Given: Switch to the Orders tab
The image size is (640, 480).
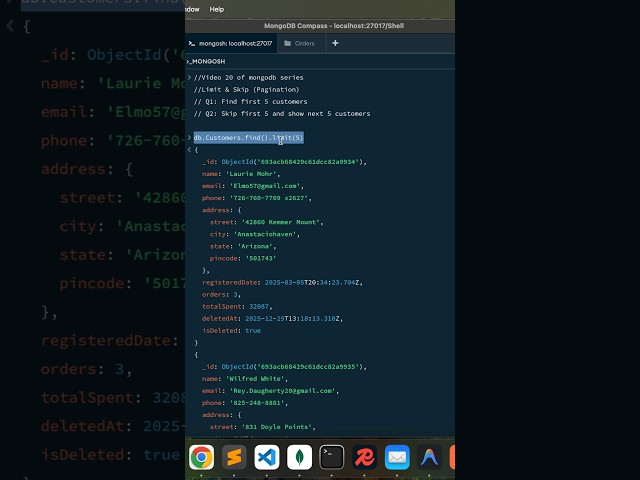Looking at the screenshot, I should tap(301, 43).
